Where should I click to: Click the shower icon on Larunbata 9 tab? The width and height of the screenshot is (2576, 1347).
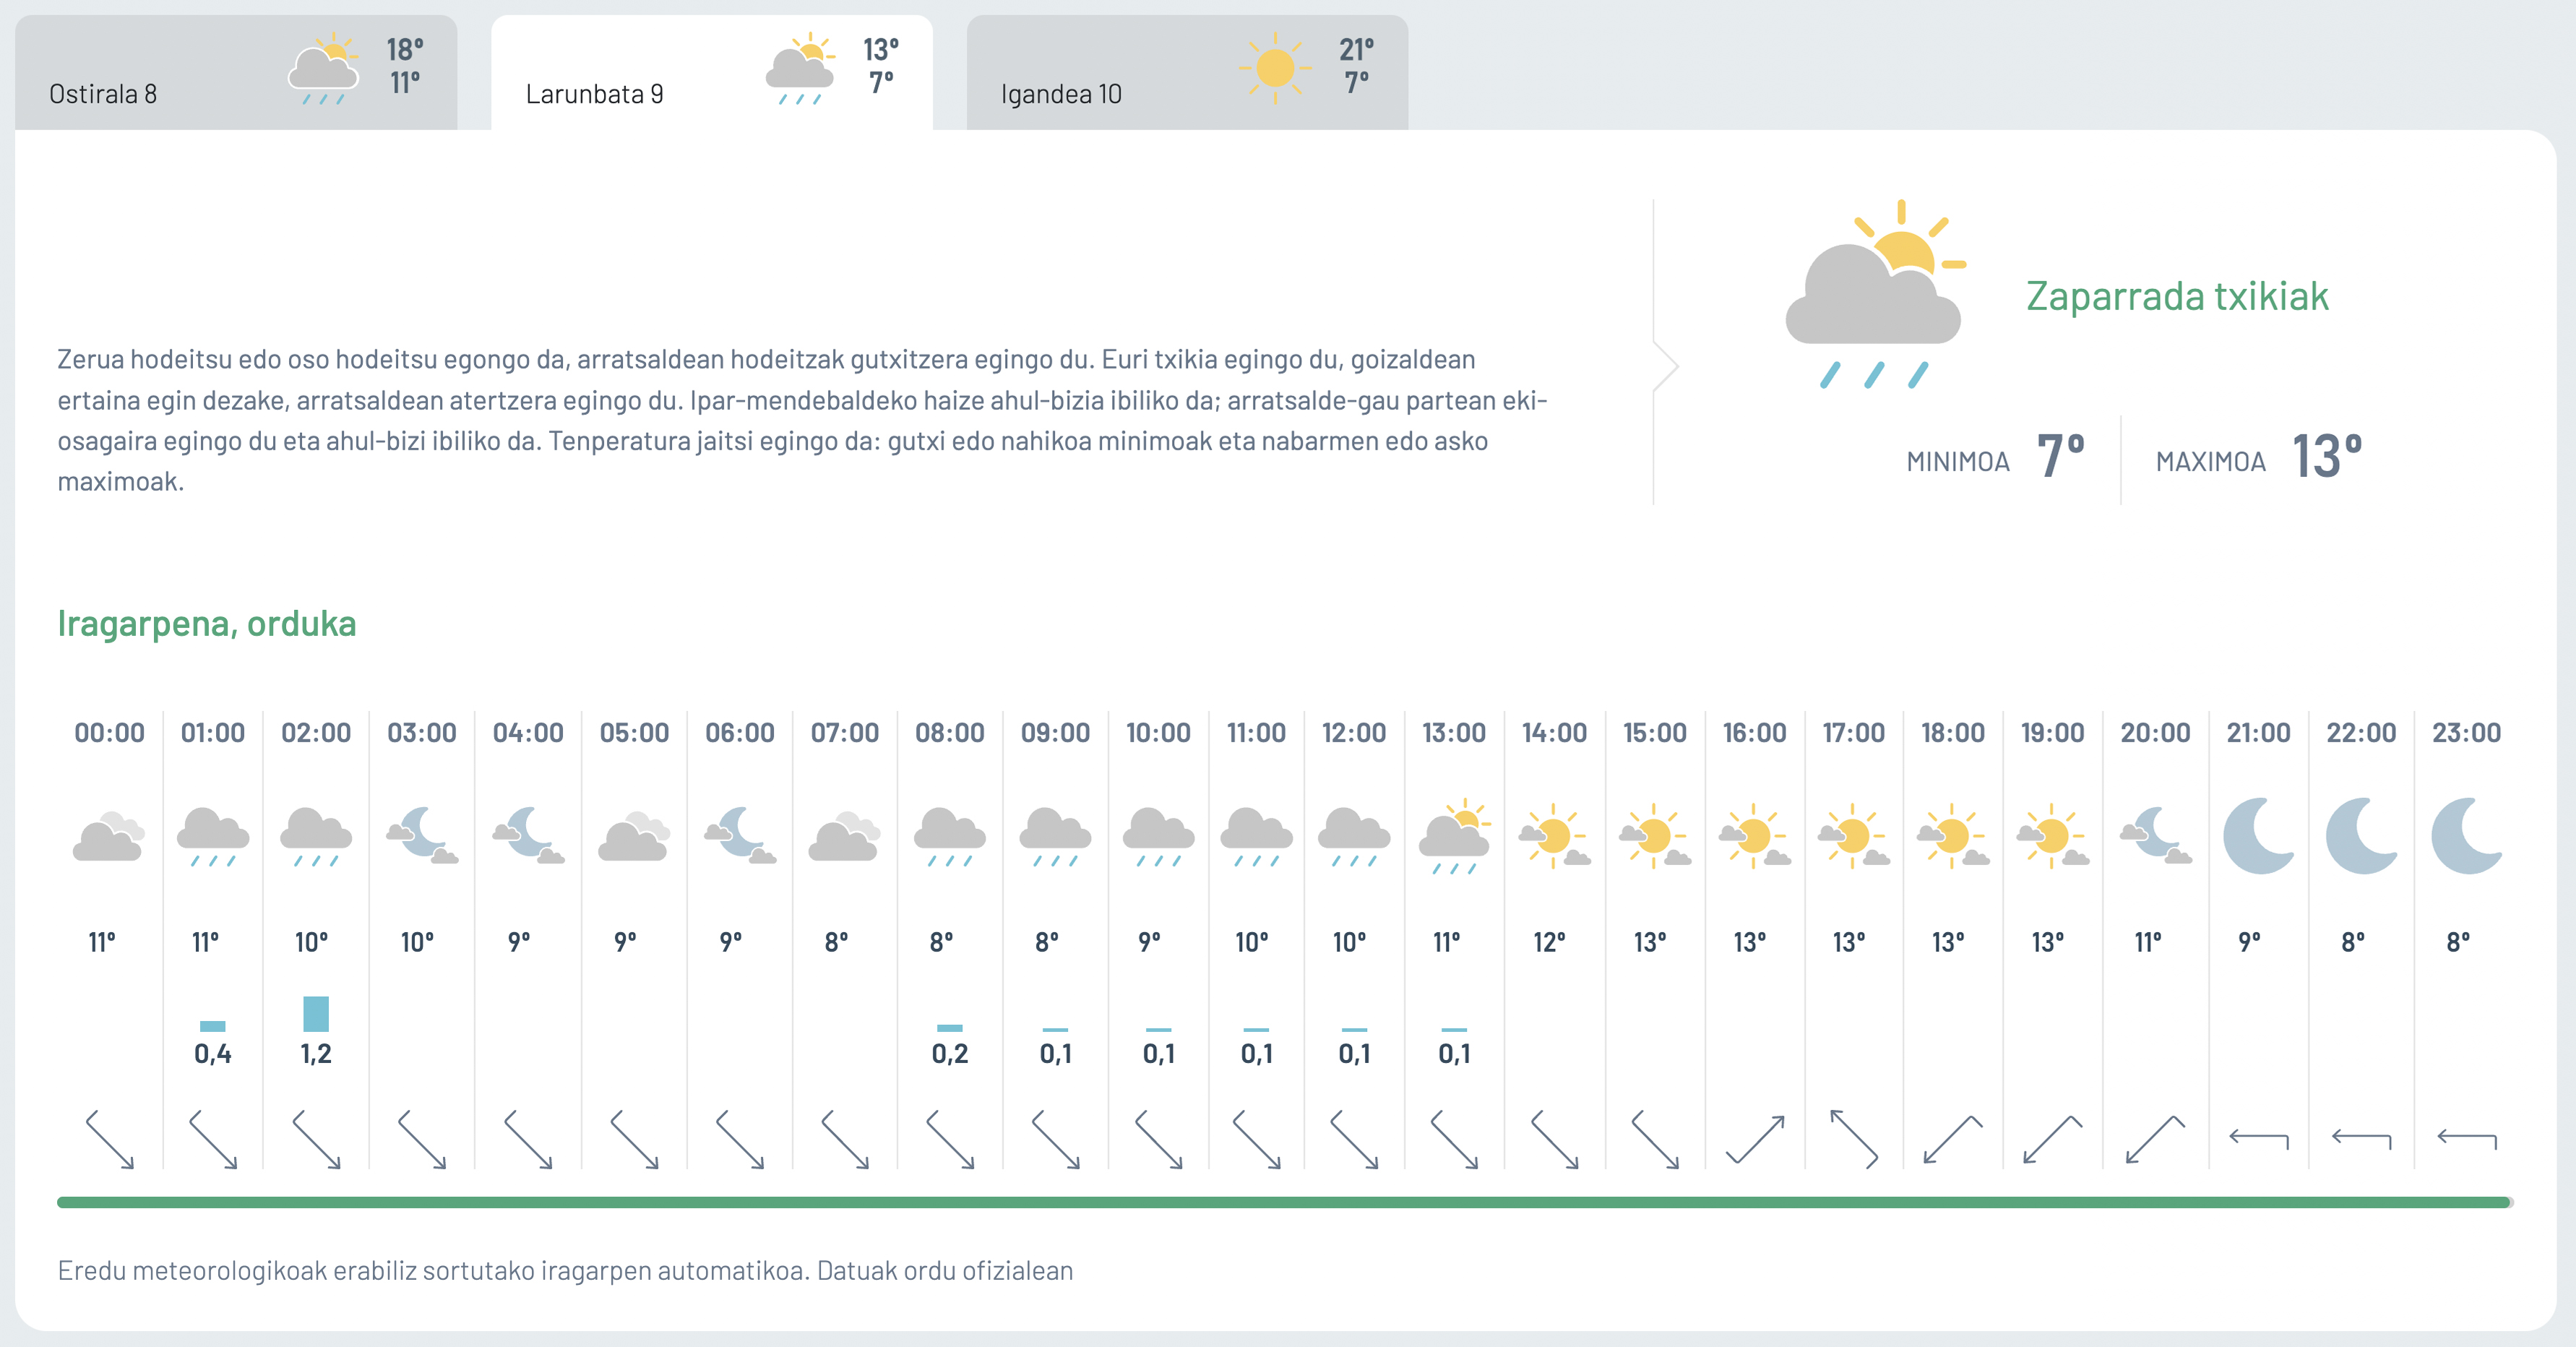tap(800, 68)
